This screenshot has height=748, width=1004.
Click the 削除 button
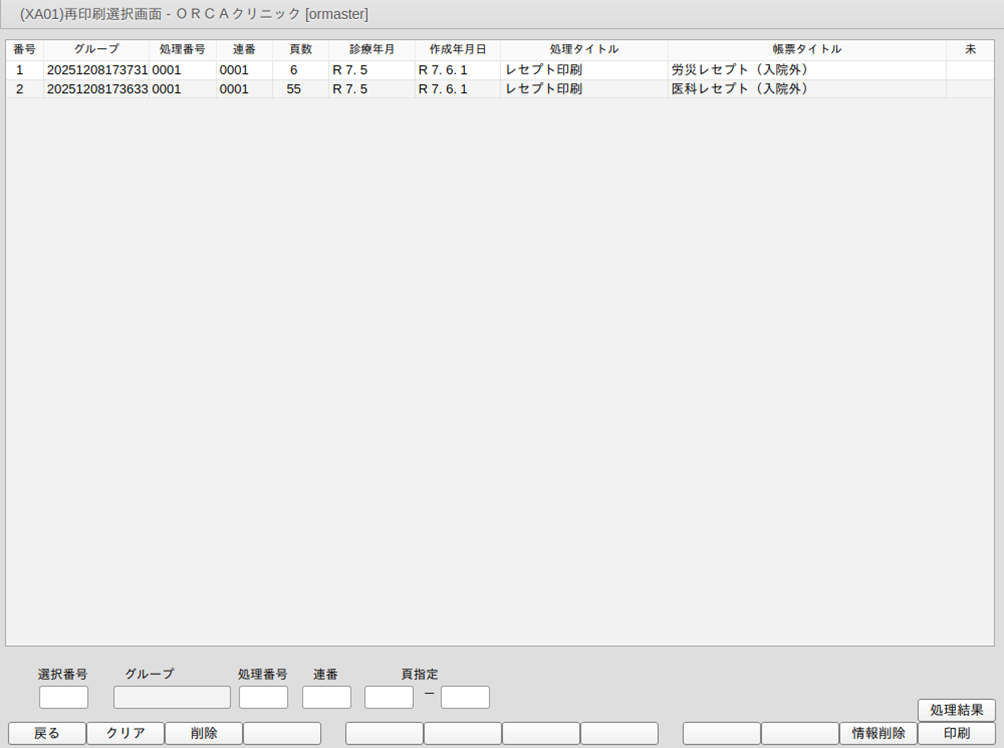coord(203,733)
